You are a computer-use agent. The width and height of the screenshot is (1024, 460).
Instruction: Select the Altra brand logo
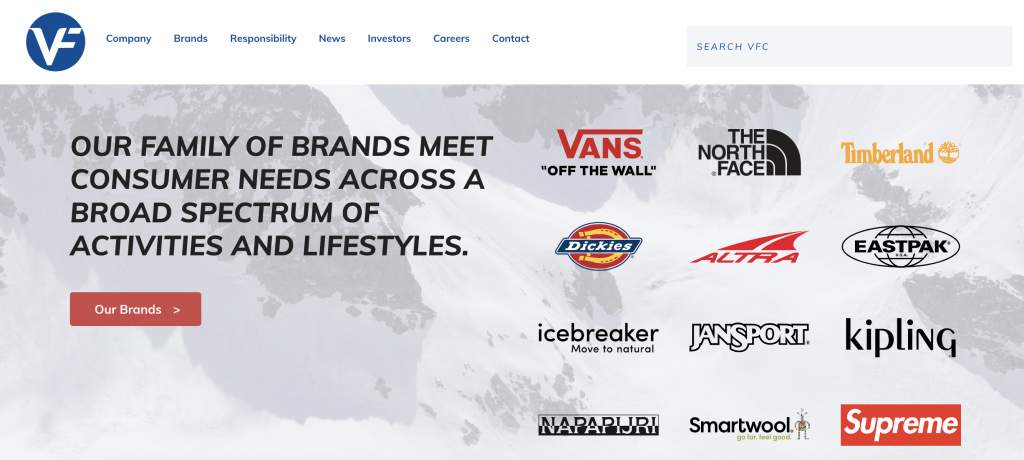coord(749,247)
